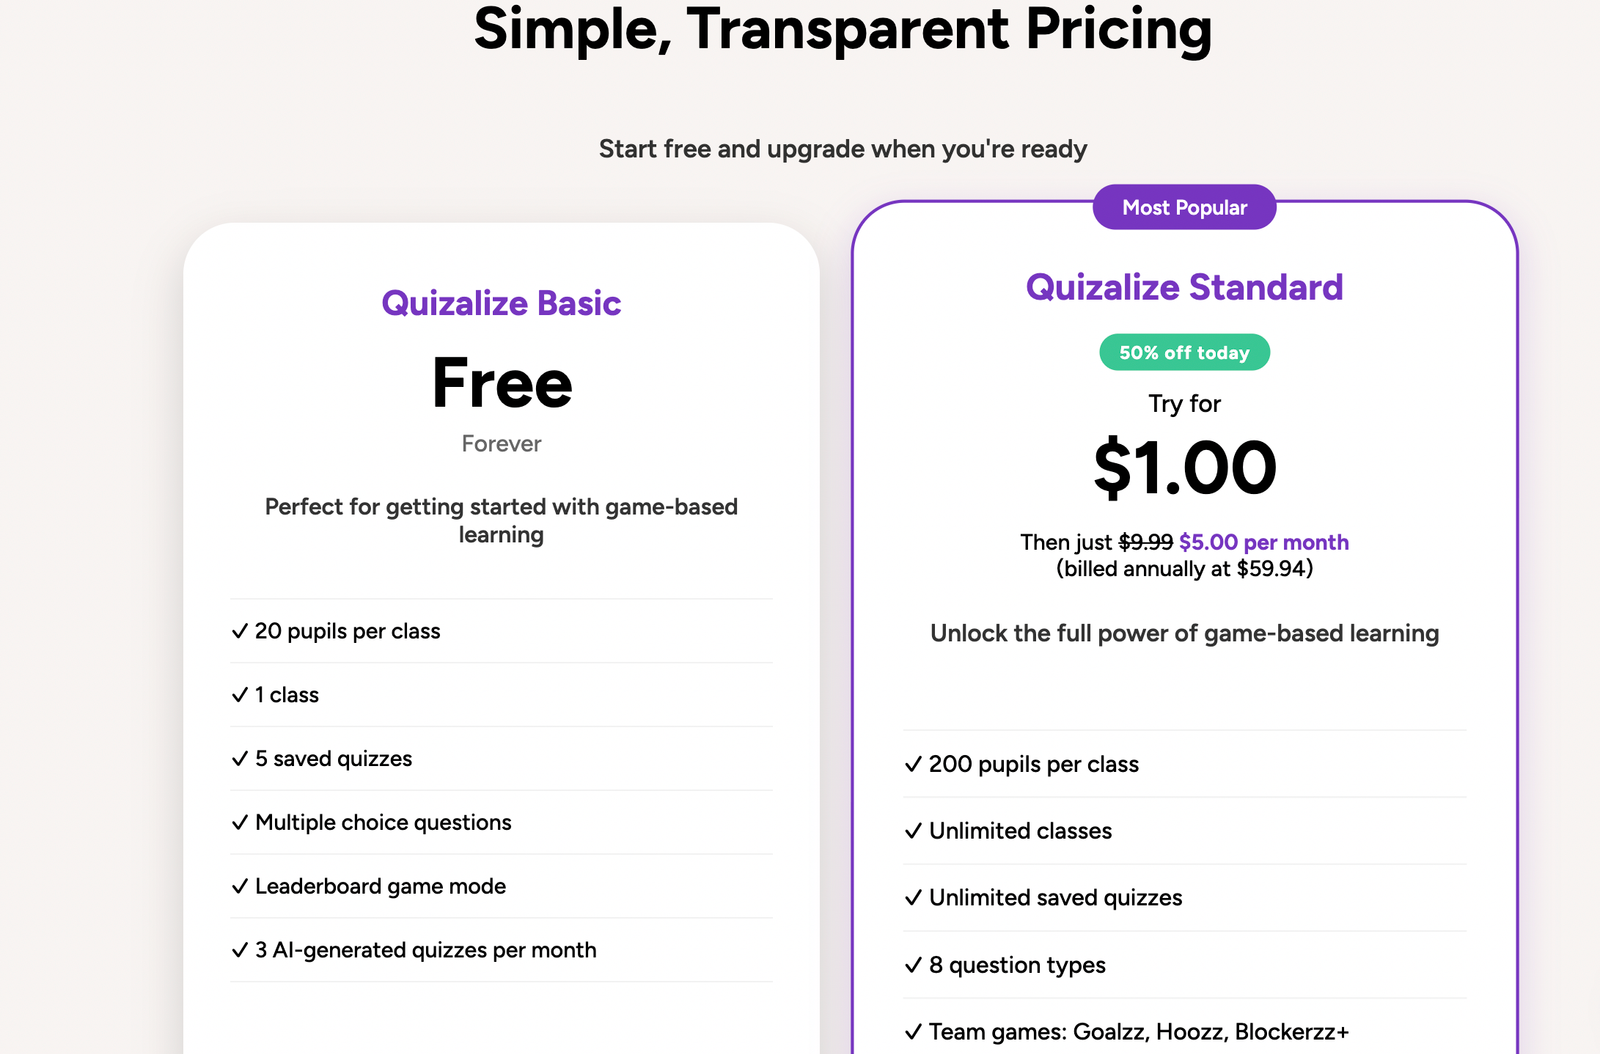Click the checkmark next to 1 class
The width and height of the screenshot is (1600, 1054).
[240, 695]
